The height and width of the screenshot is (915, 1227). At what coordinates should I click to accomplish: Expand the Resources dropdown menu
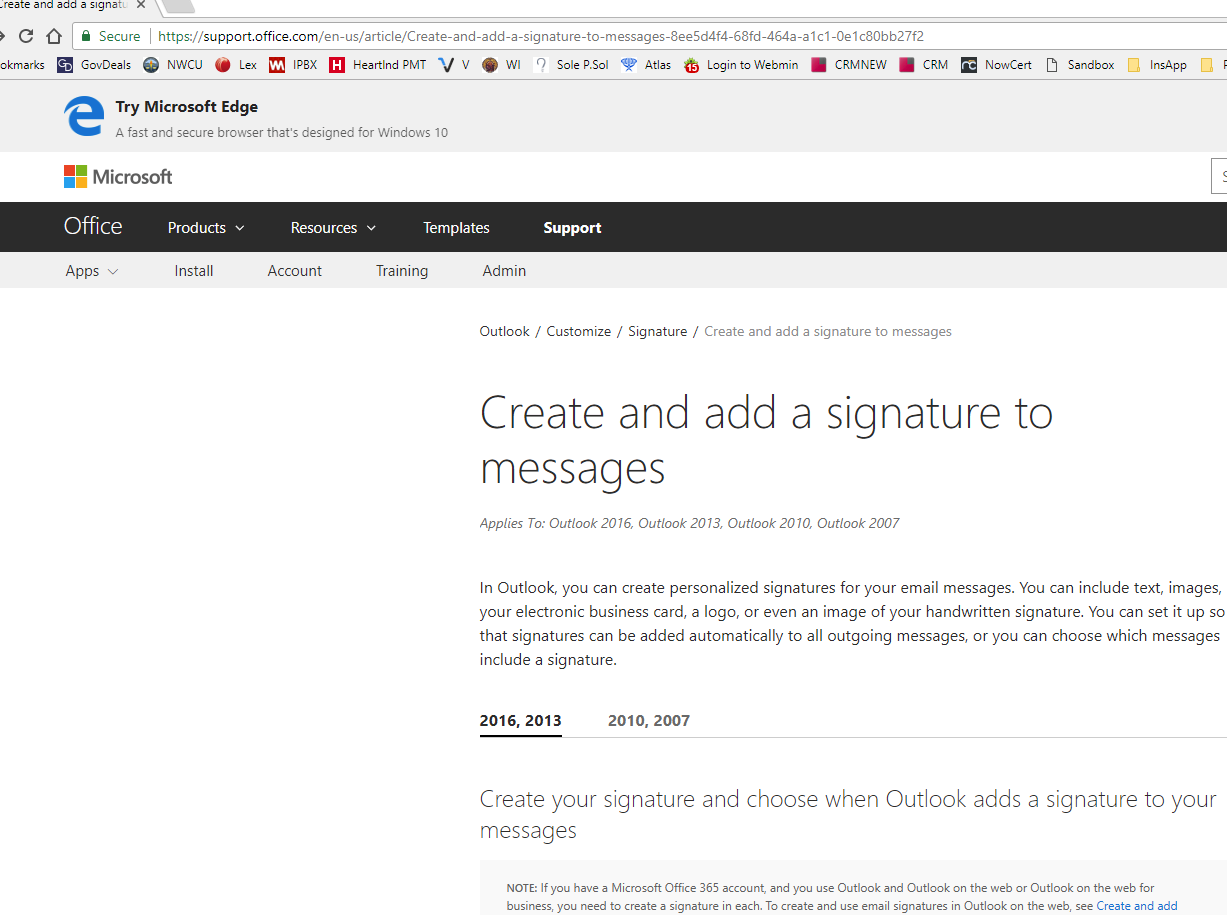(333, 228)
